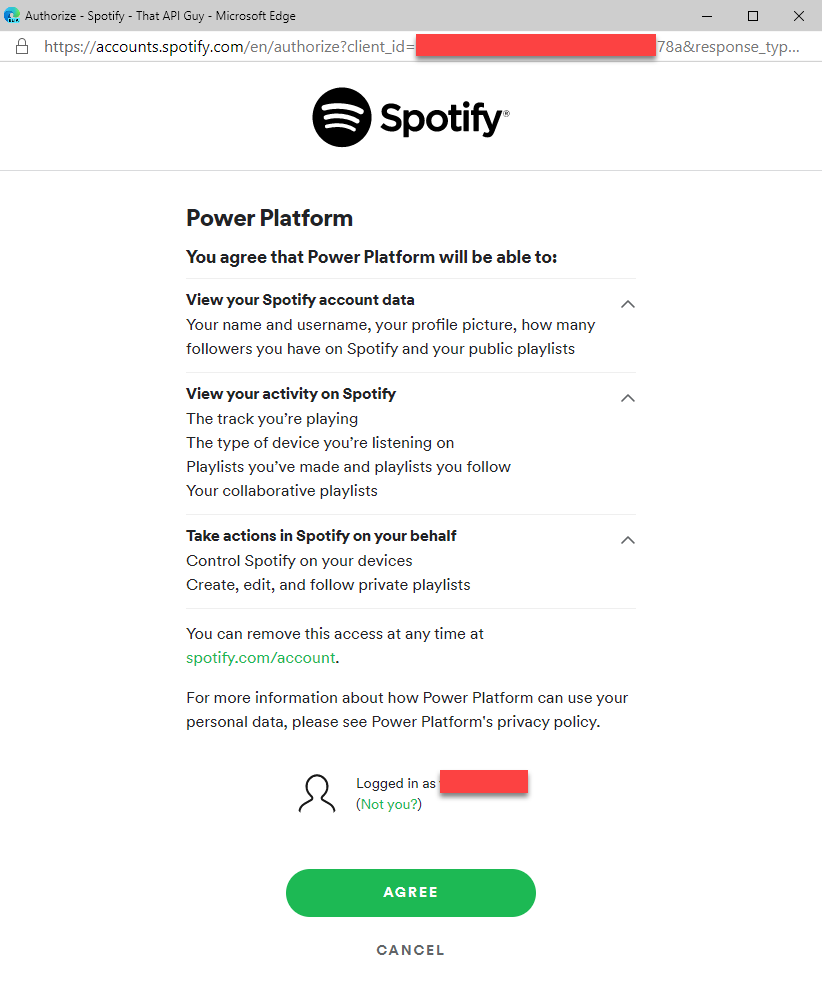This screenshot has height=999, width=822.
Task: Maximize the Authorize Spotify window
Action: [753, 16]
